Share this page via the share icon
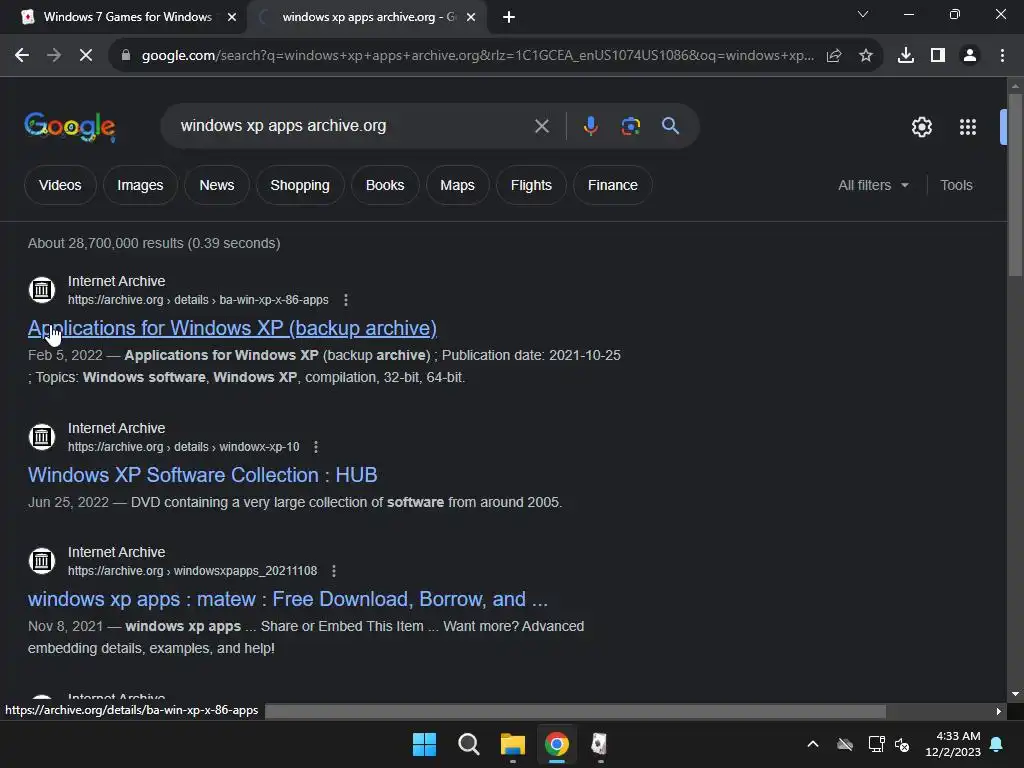Screen dimensions: 1024x768 pyautogui.click(x=834, y=56)
